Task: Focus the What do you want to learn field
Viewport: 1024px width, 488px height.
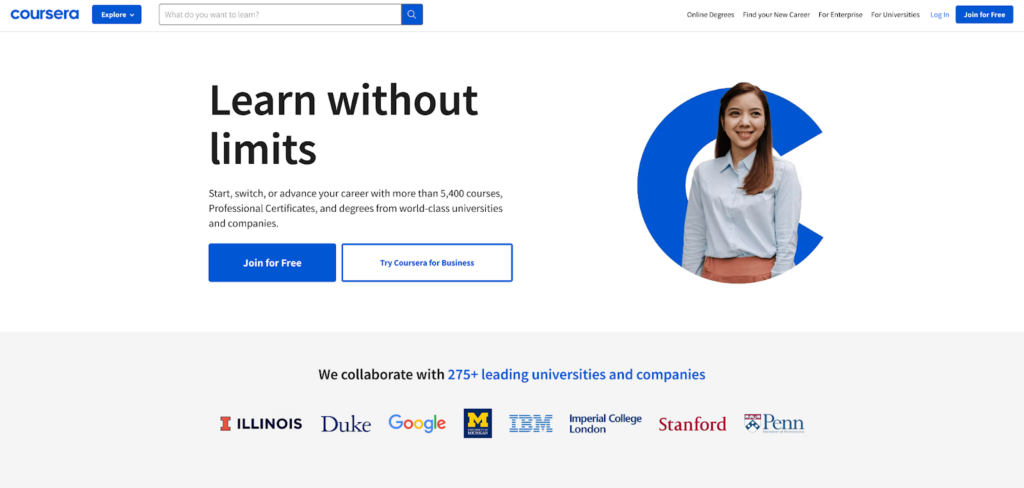Action: [x=280, y=14]
